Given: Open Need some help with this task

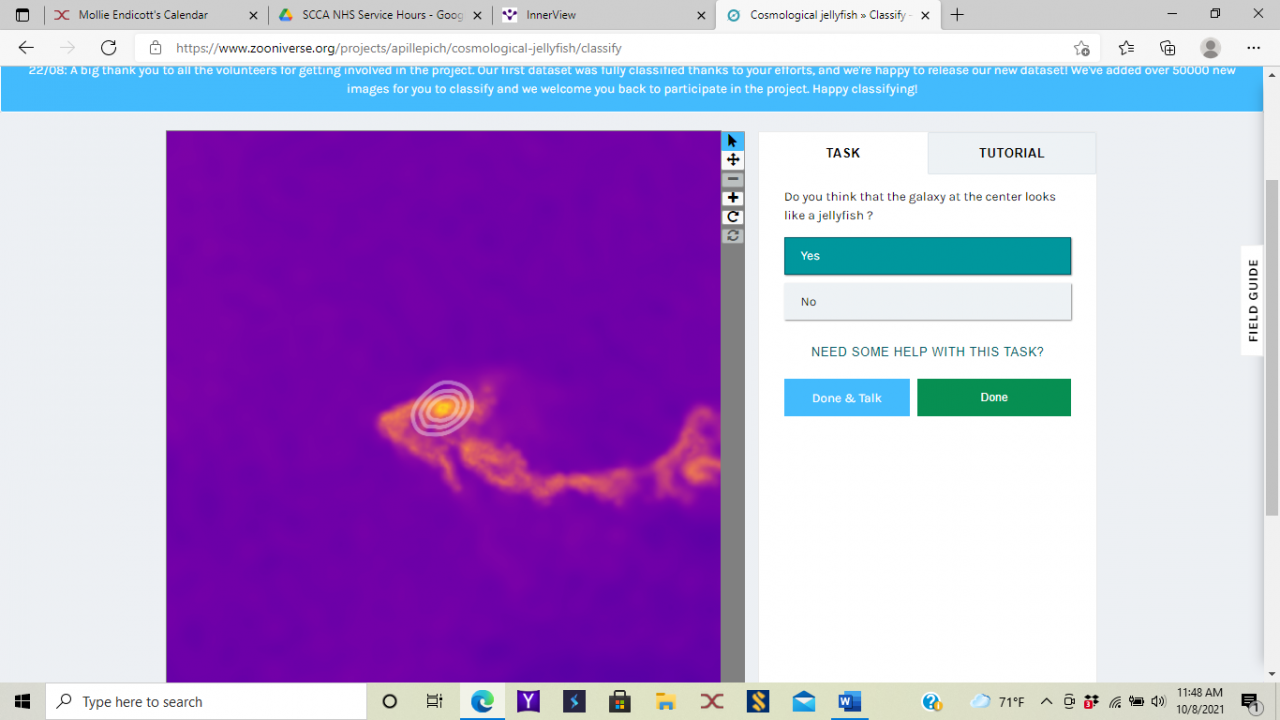Looking at the screenshot, I should [x=927, y=352].
